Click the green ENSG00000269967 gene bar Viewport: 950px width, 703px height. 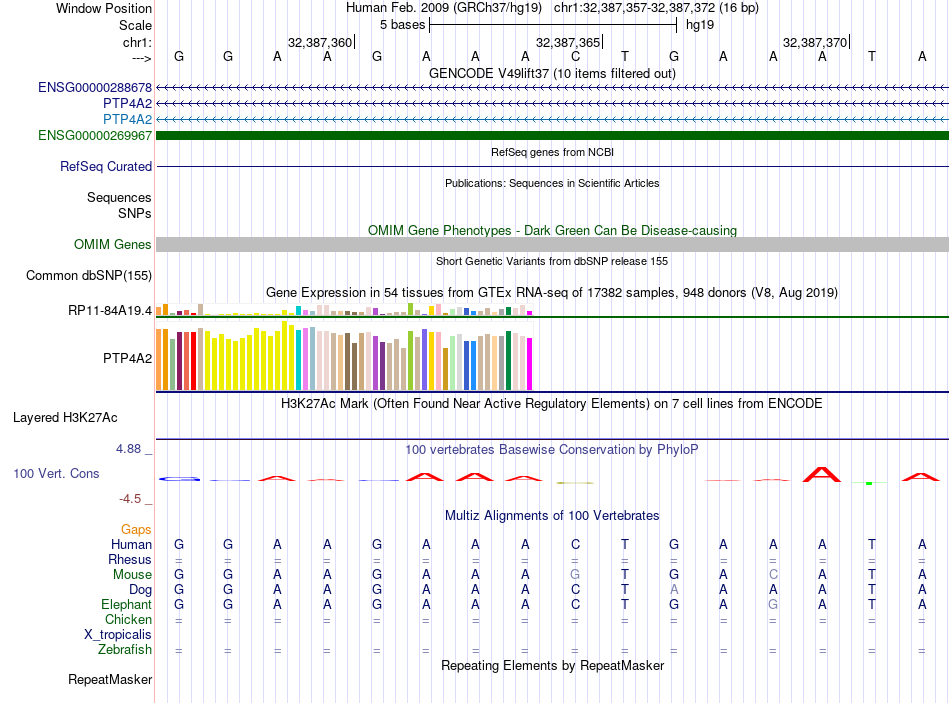pos(552,135)
